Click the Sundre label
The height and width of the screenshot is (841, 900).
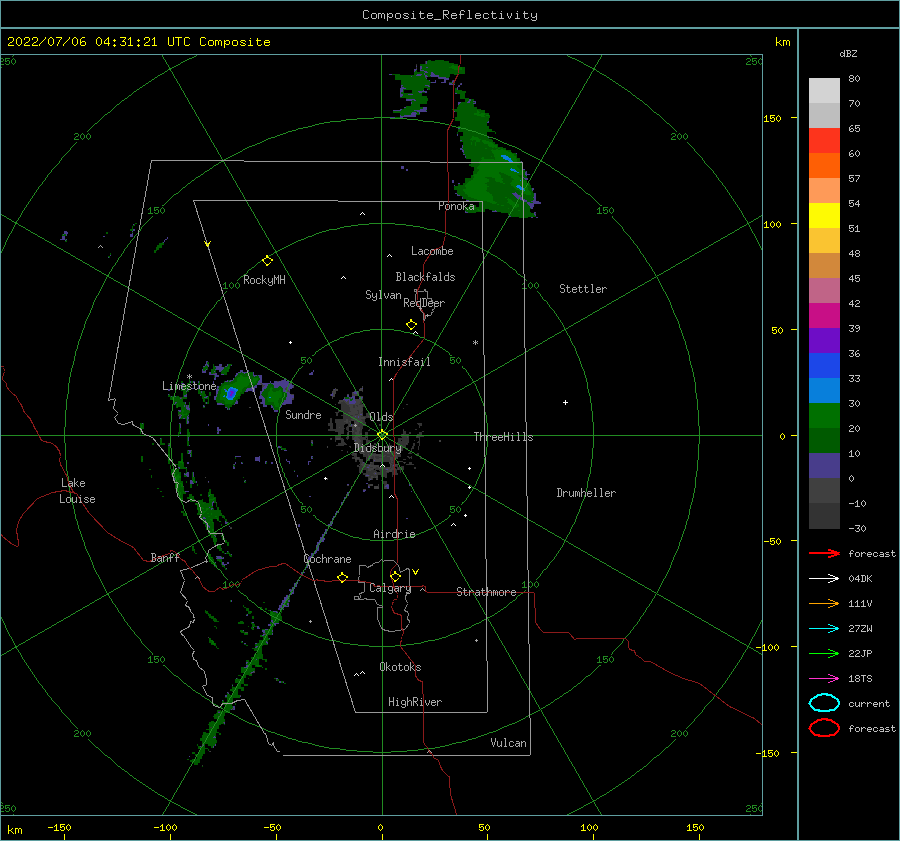(x=303, y=415)
